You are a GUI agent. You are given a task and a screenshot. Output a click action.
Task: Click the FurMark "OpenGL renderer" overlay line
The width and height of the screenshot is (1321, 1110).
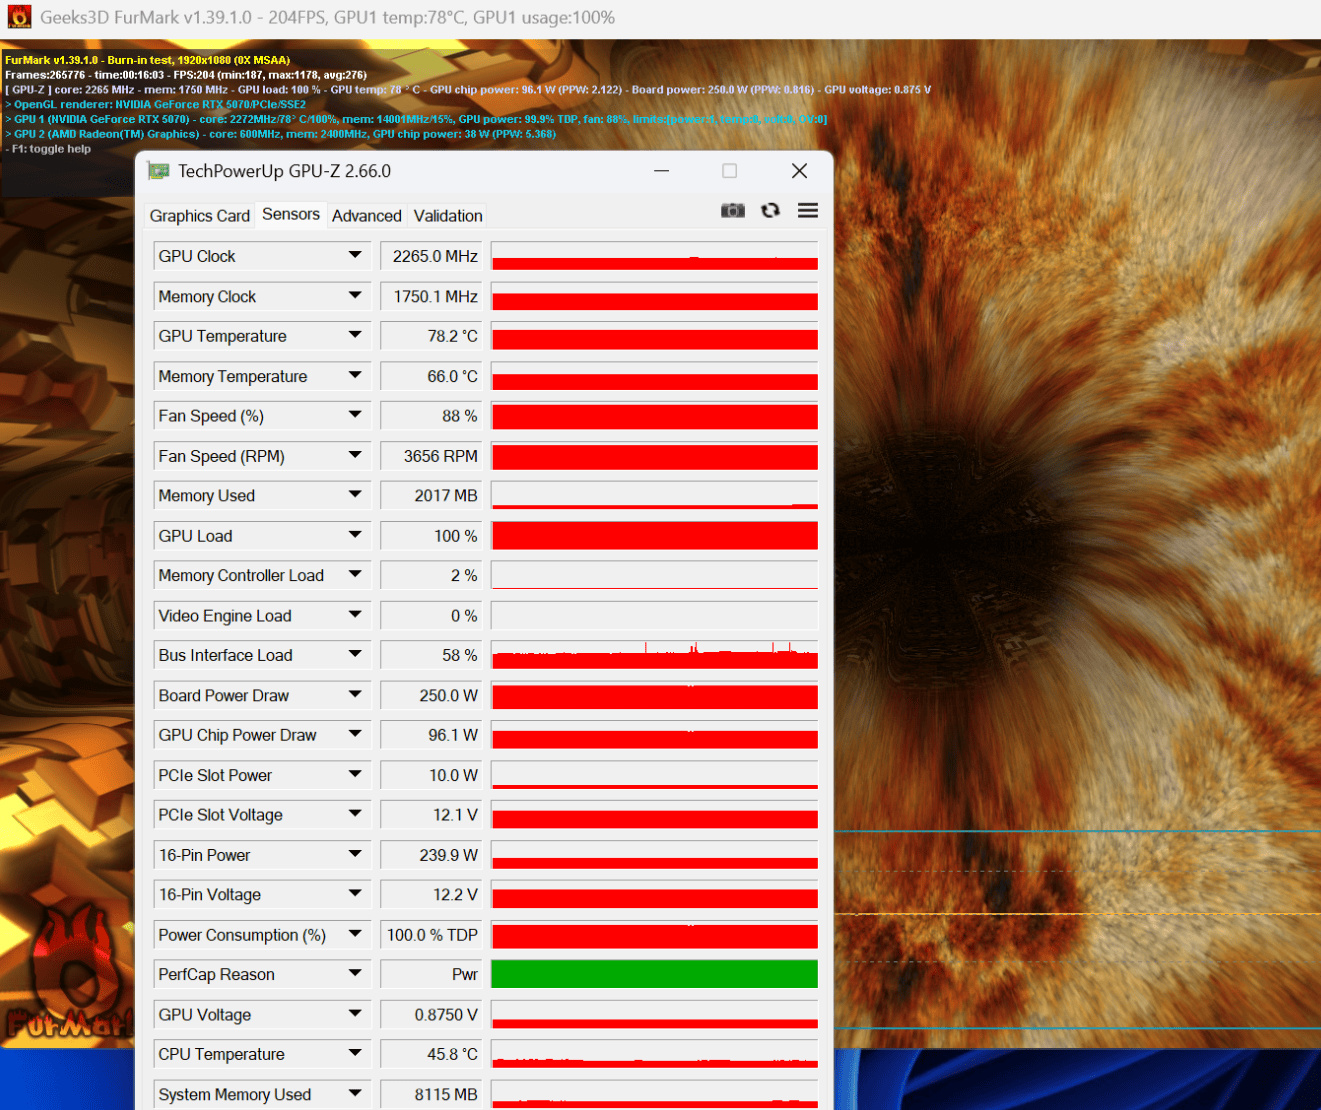(156, 104)
